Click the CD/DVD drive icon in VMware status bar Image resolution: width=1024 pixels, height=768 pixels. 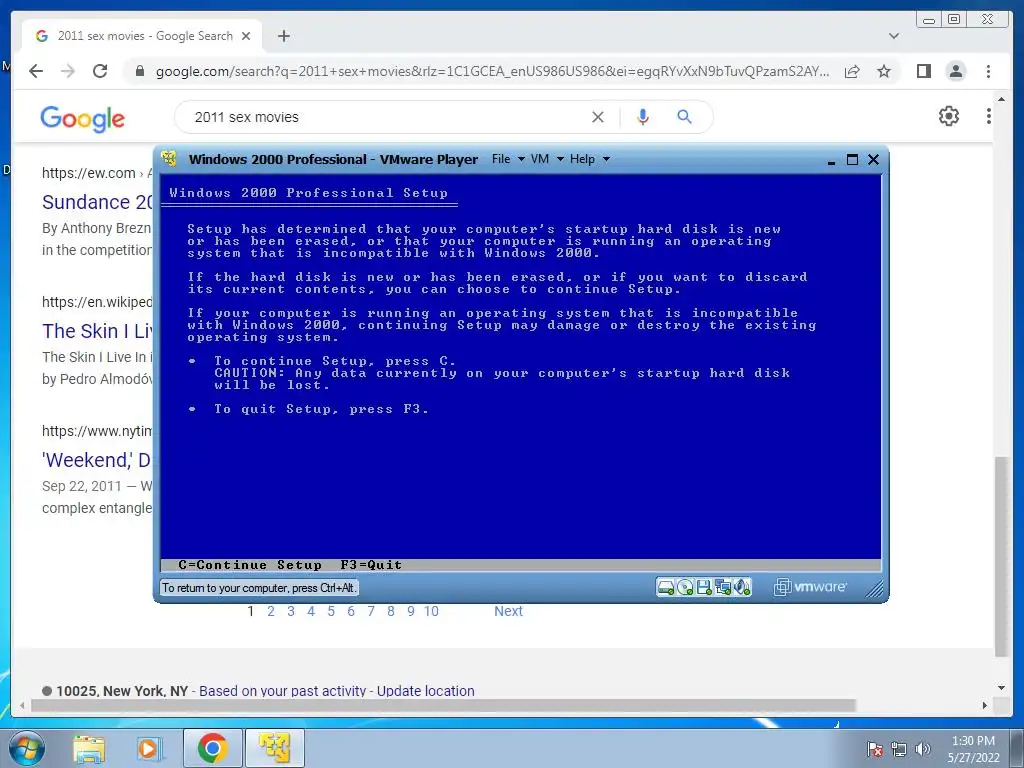point(685,588)
